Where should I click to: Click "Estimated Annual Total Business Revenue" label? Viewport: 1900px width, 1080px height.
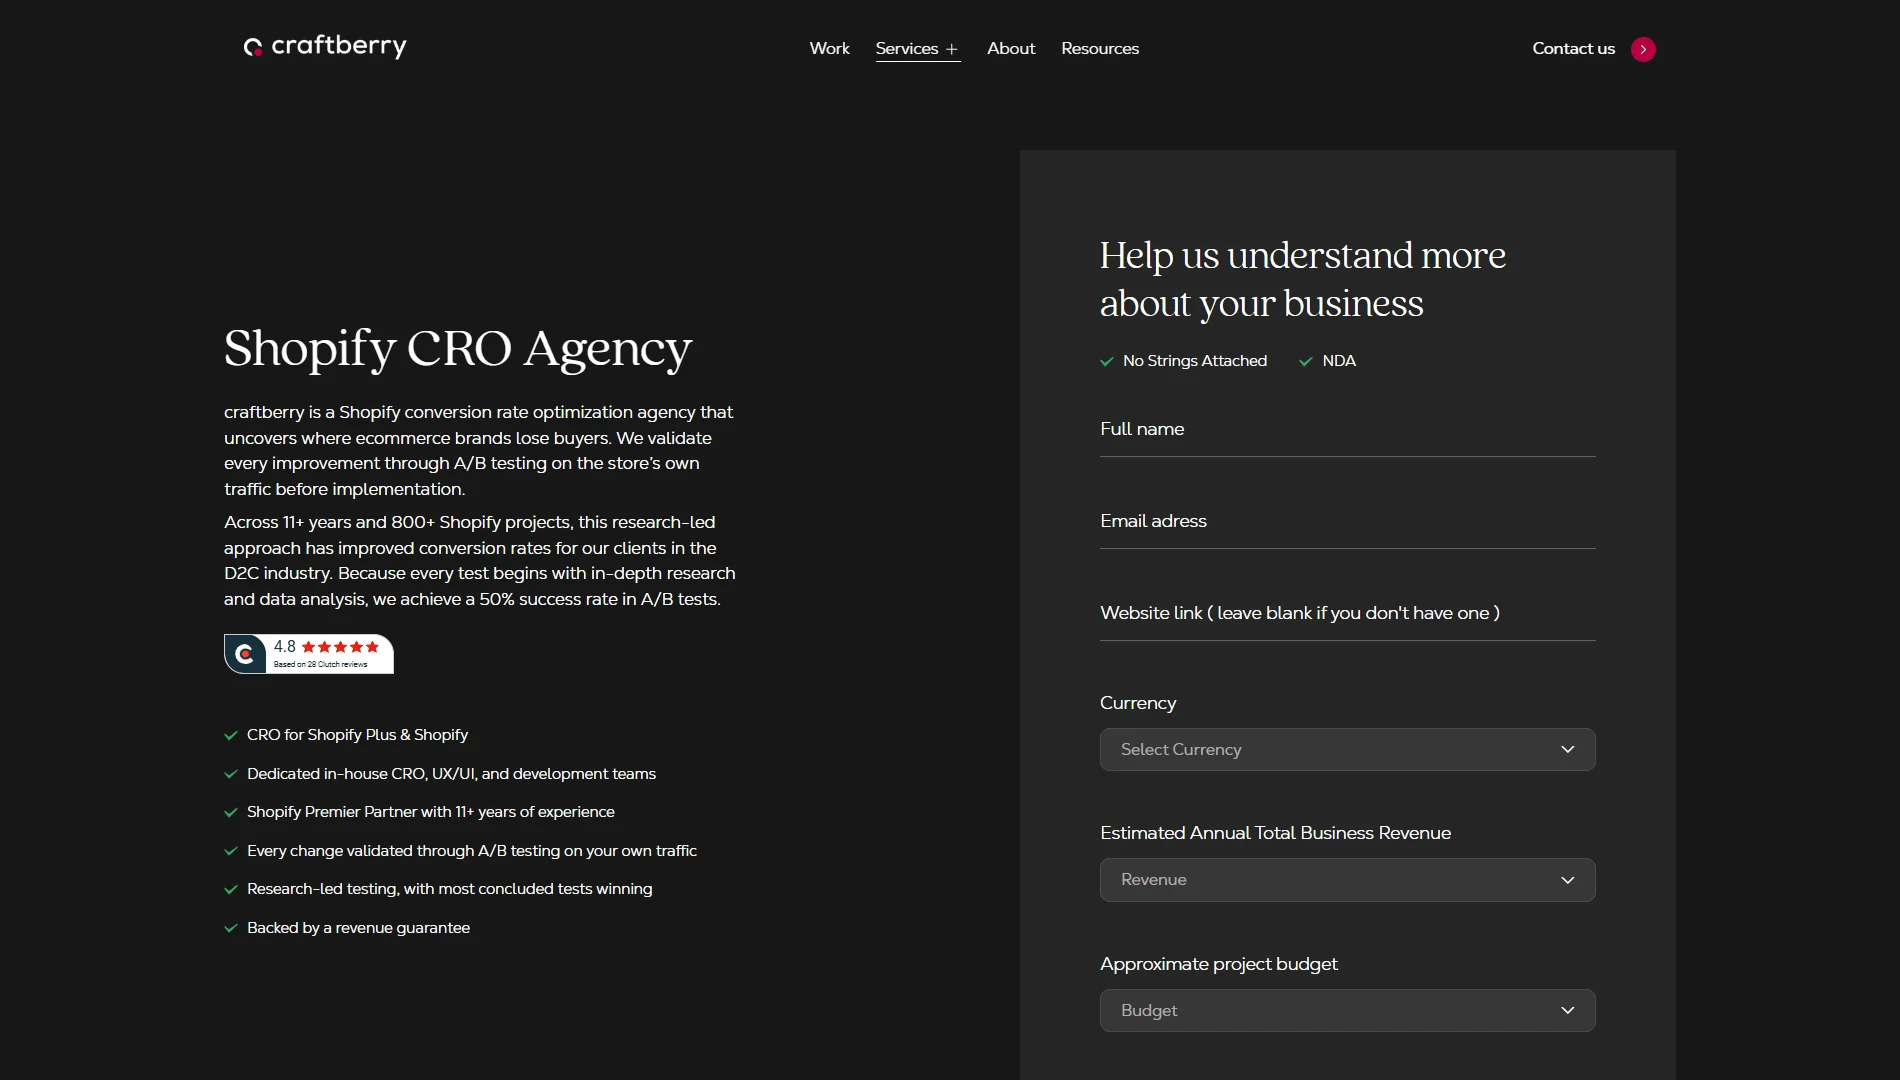click(1275, 833)
